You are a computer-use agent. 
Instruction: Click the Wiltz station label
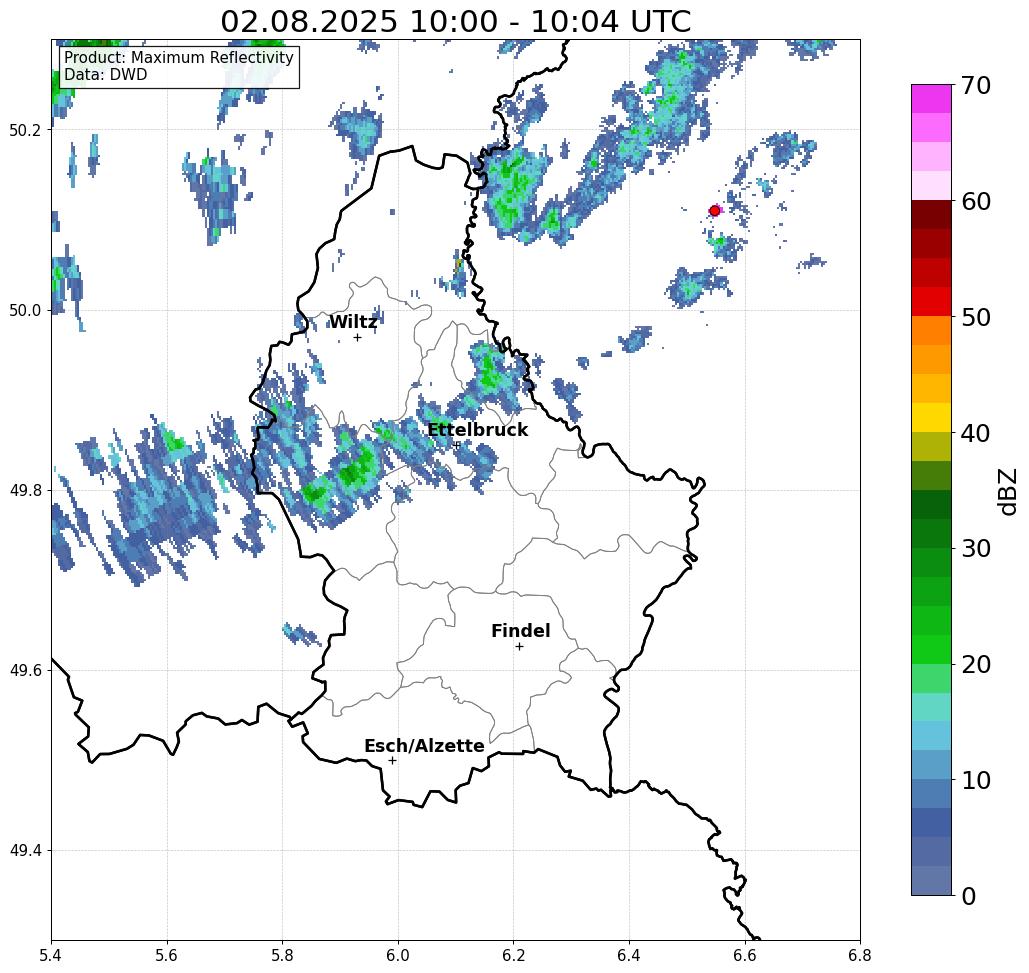(353, 322)
